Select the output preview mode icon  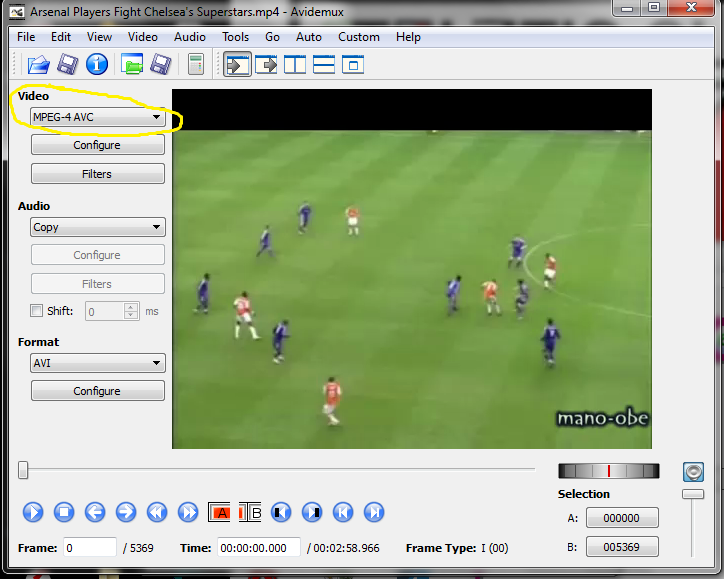[x=266, y=64]
